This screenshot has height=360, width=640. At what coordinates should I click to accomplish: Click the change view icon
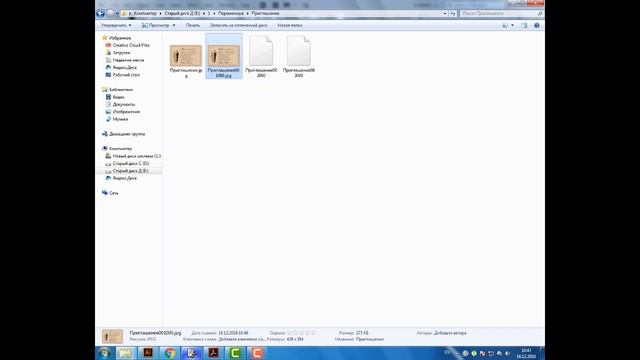[x=505, y=25]
